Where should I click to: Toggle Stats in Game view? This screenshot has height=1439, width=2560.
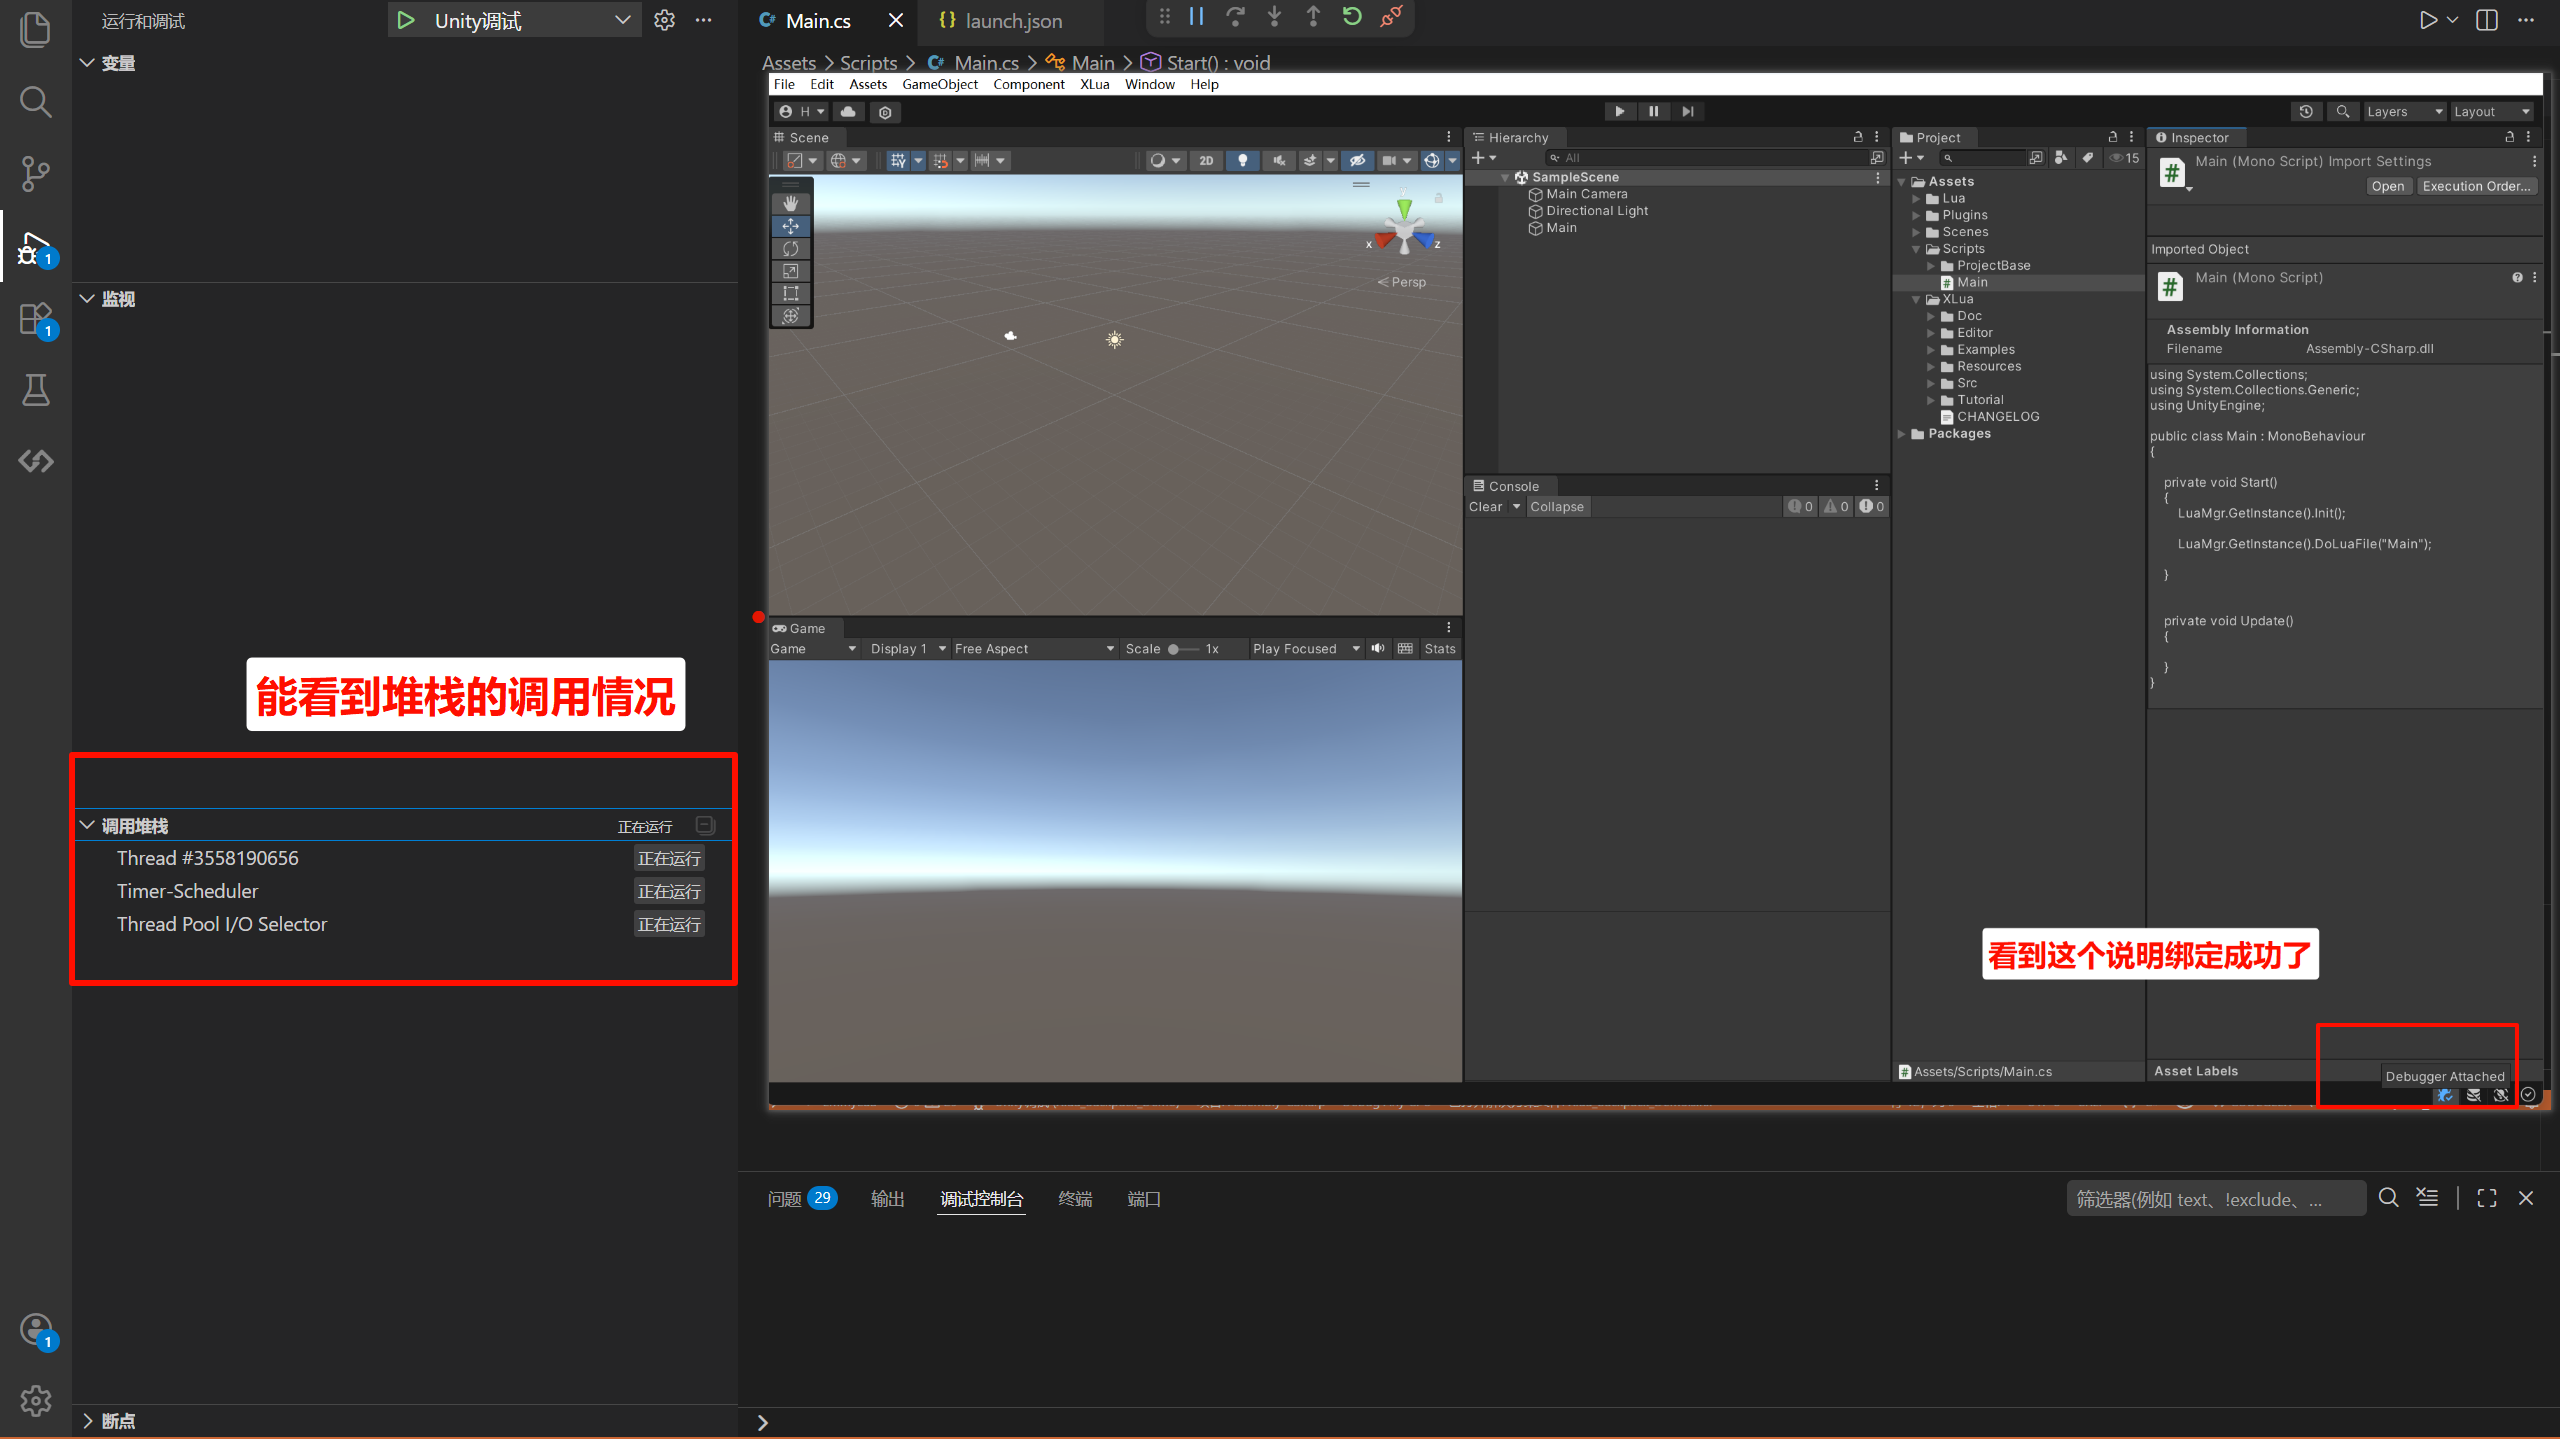1440,649
